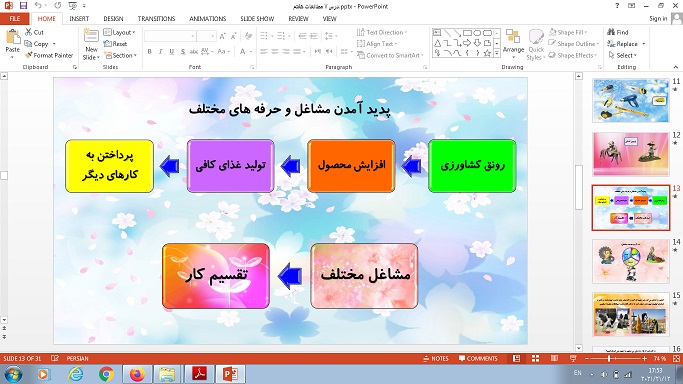This screenshot has width=683, height=384.
Task: Click the Undo arrow in title bar
Action: (x=38, y=6)
